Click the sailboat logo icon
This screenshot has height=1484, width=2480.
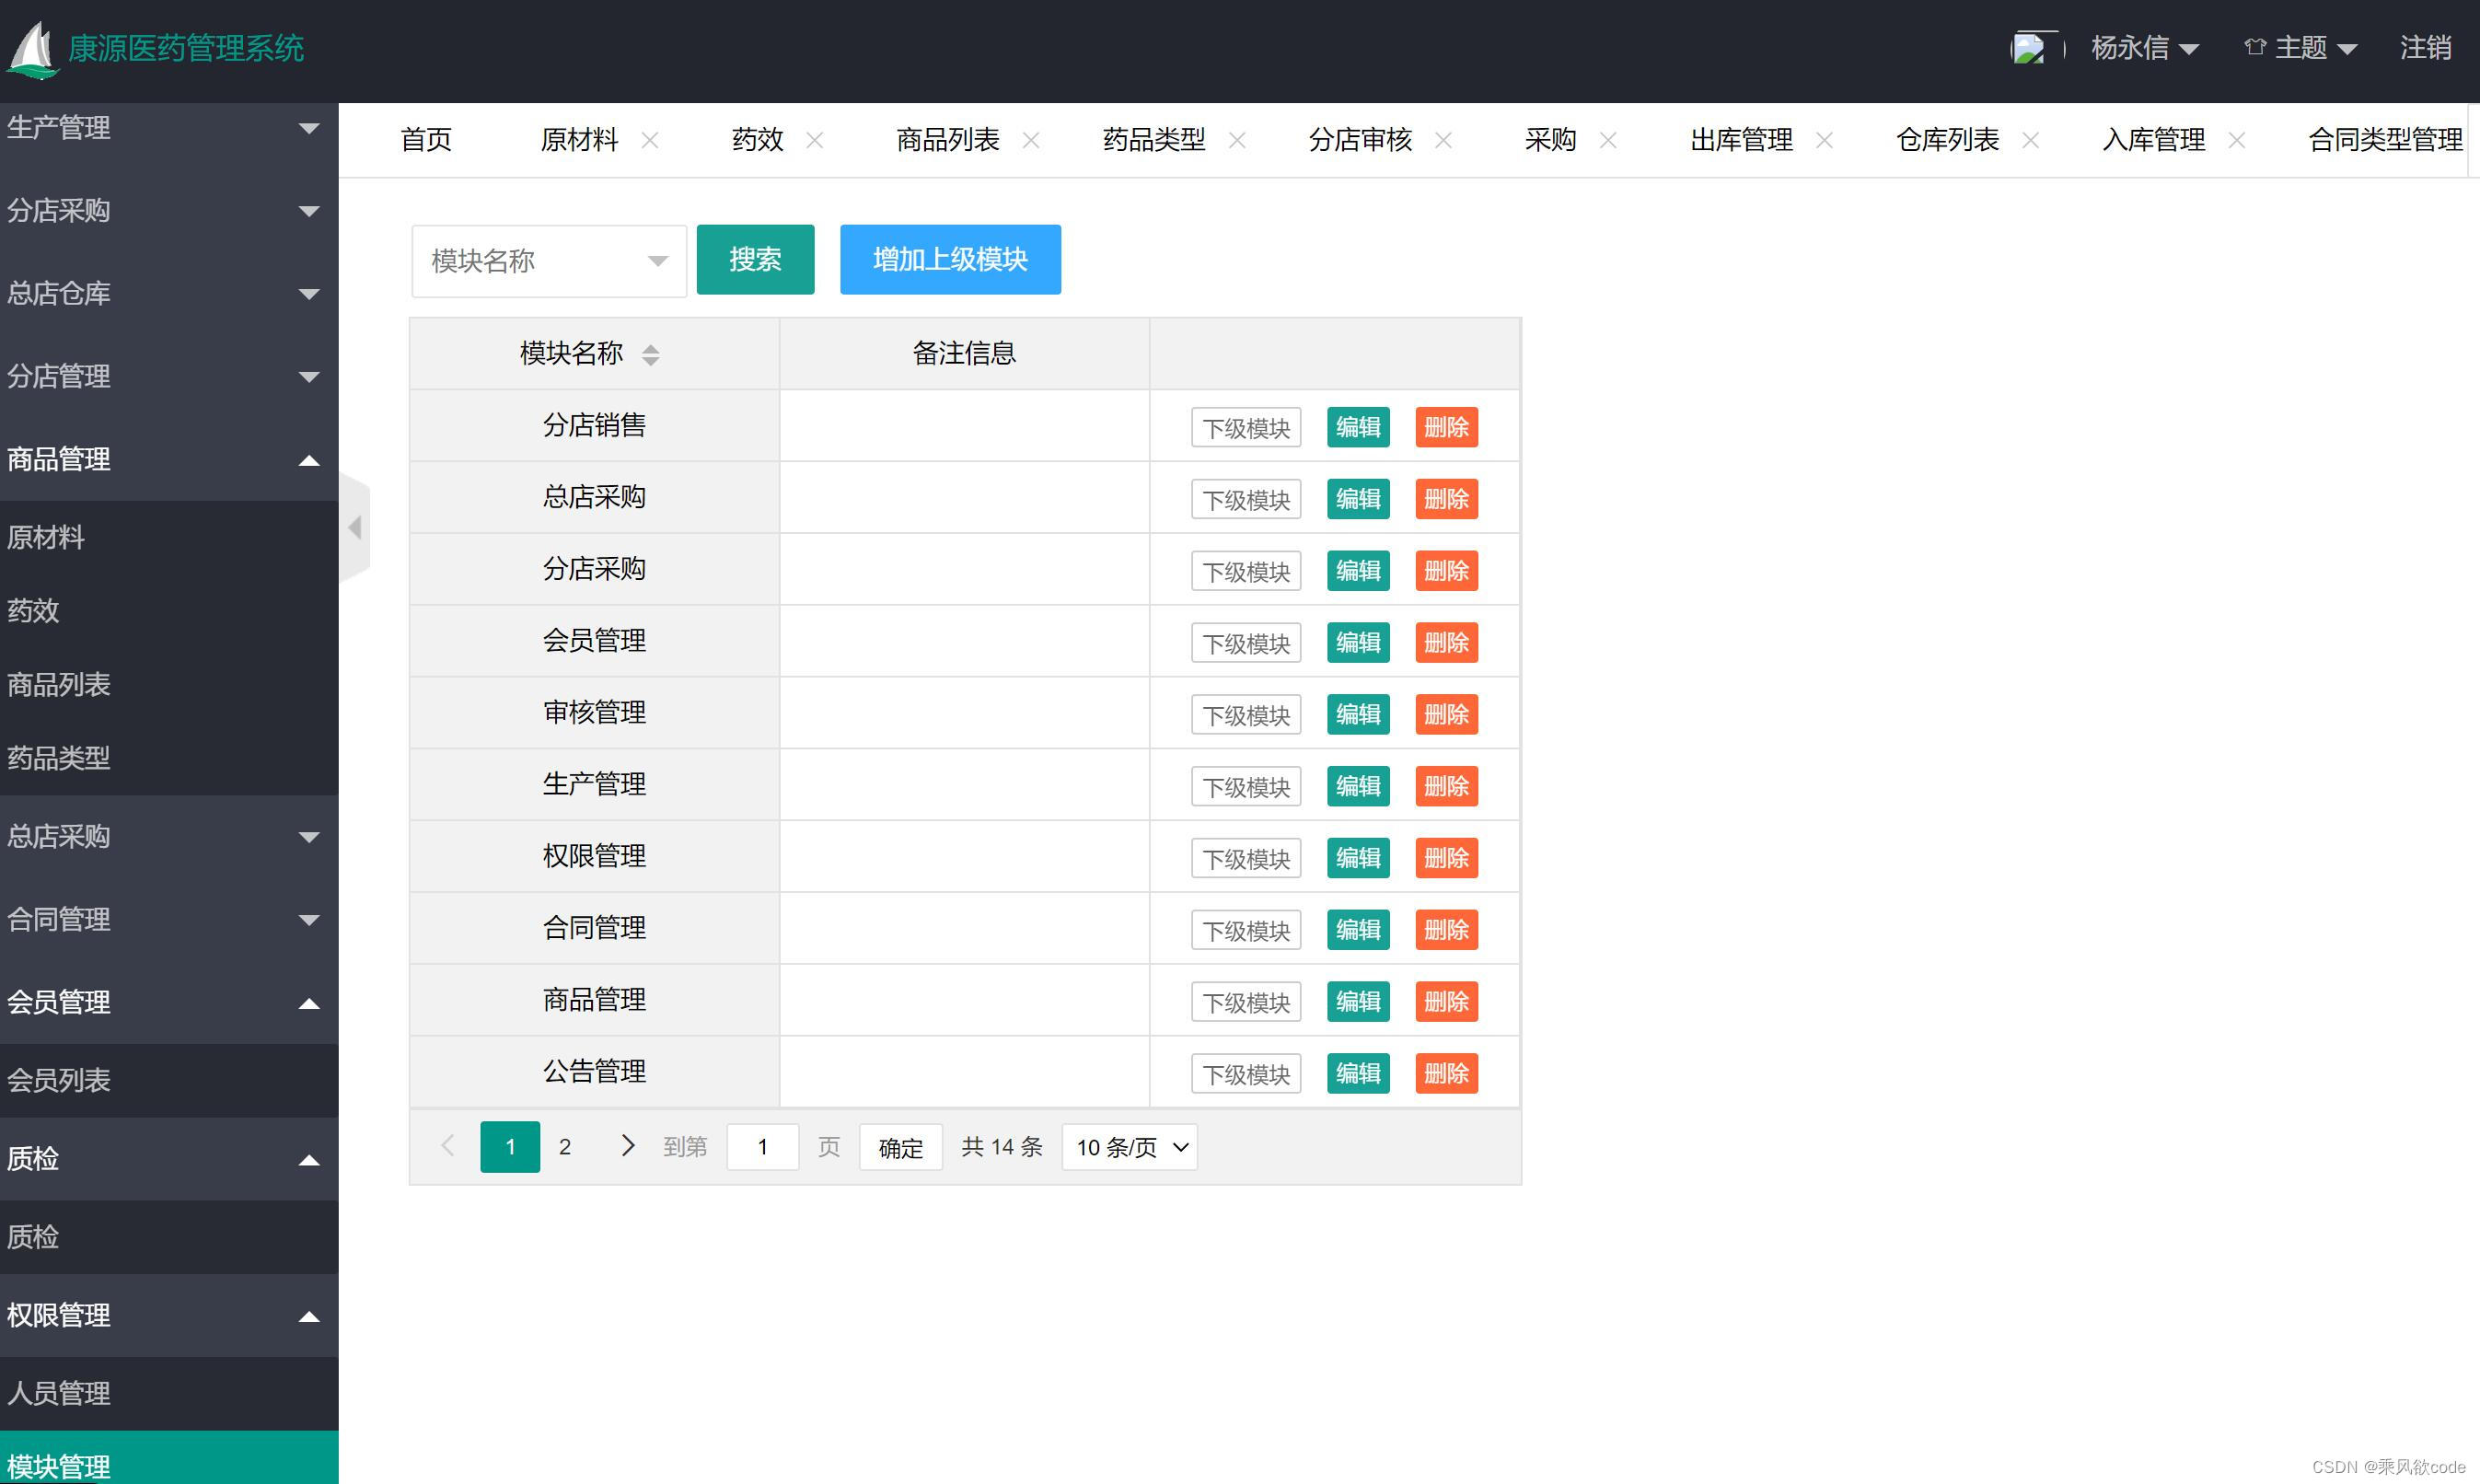coord(32,49)
